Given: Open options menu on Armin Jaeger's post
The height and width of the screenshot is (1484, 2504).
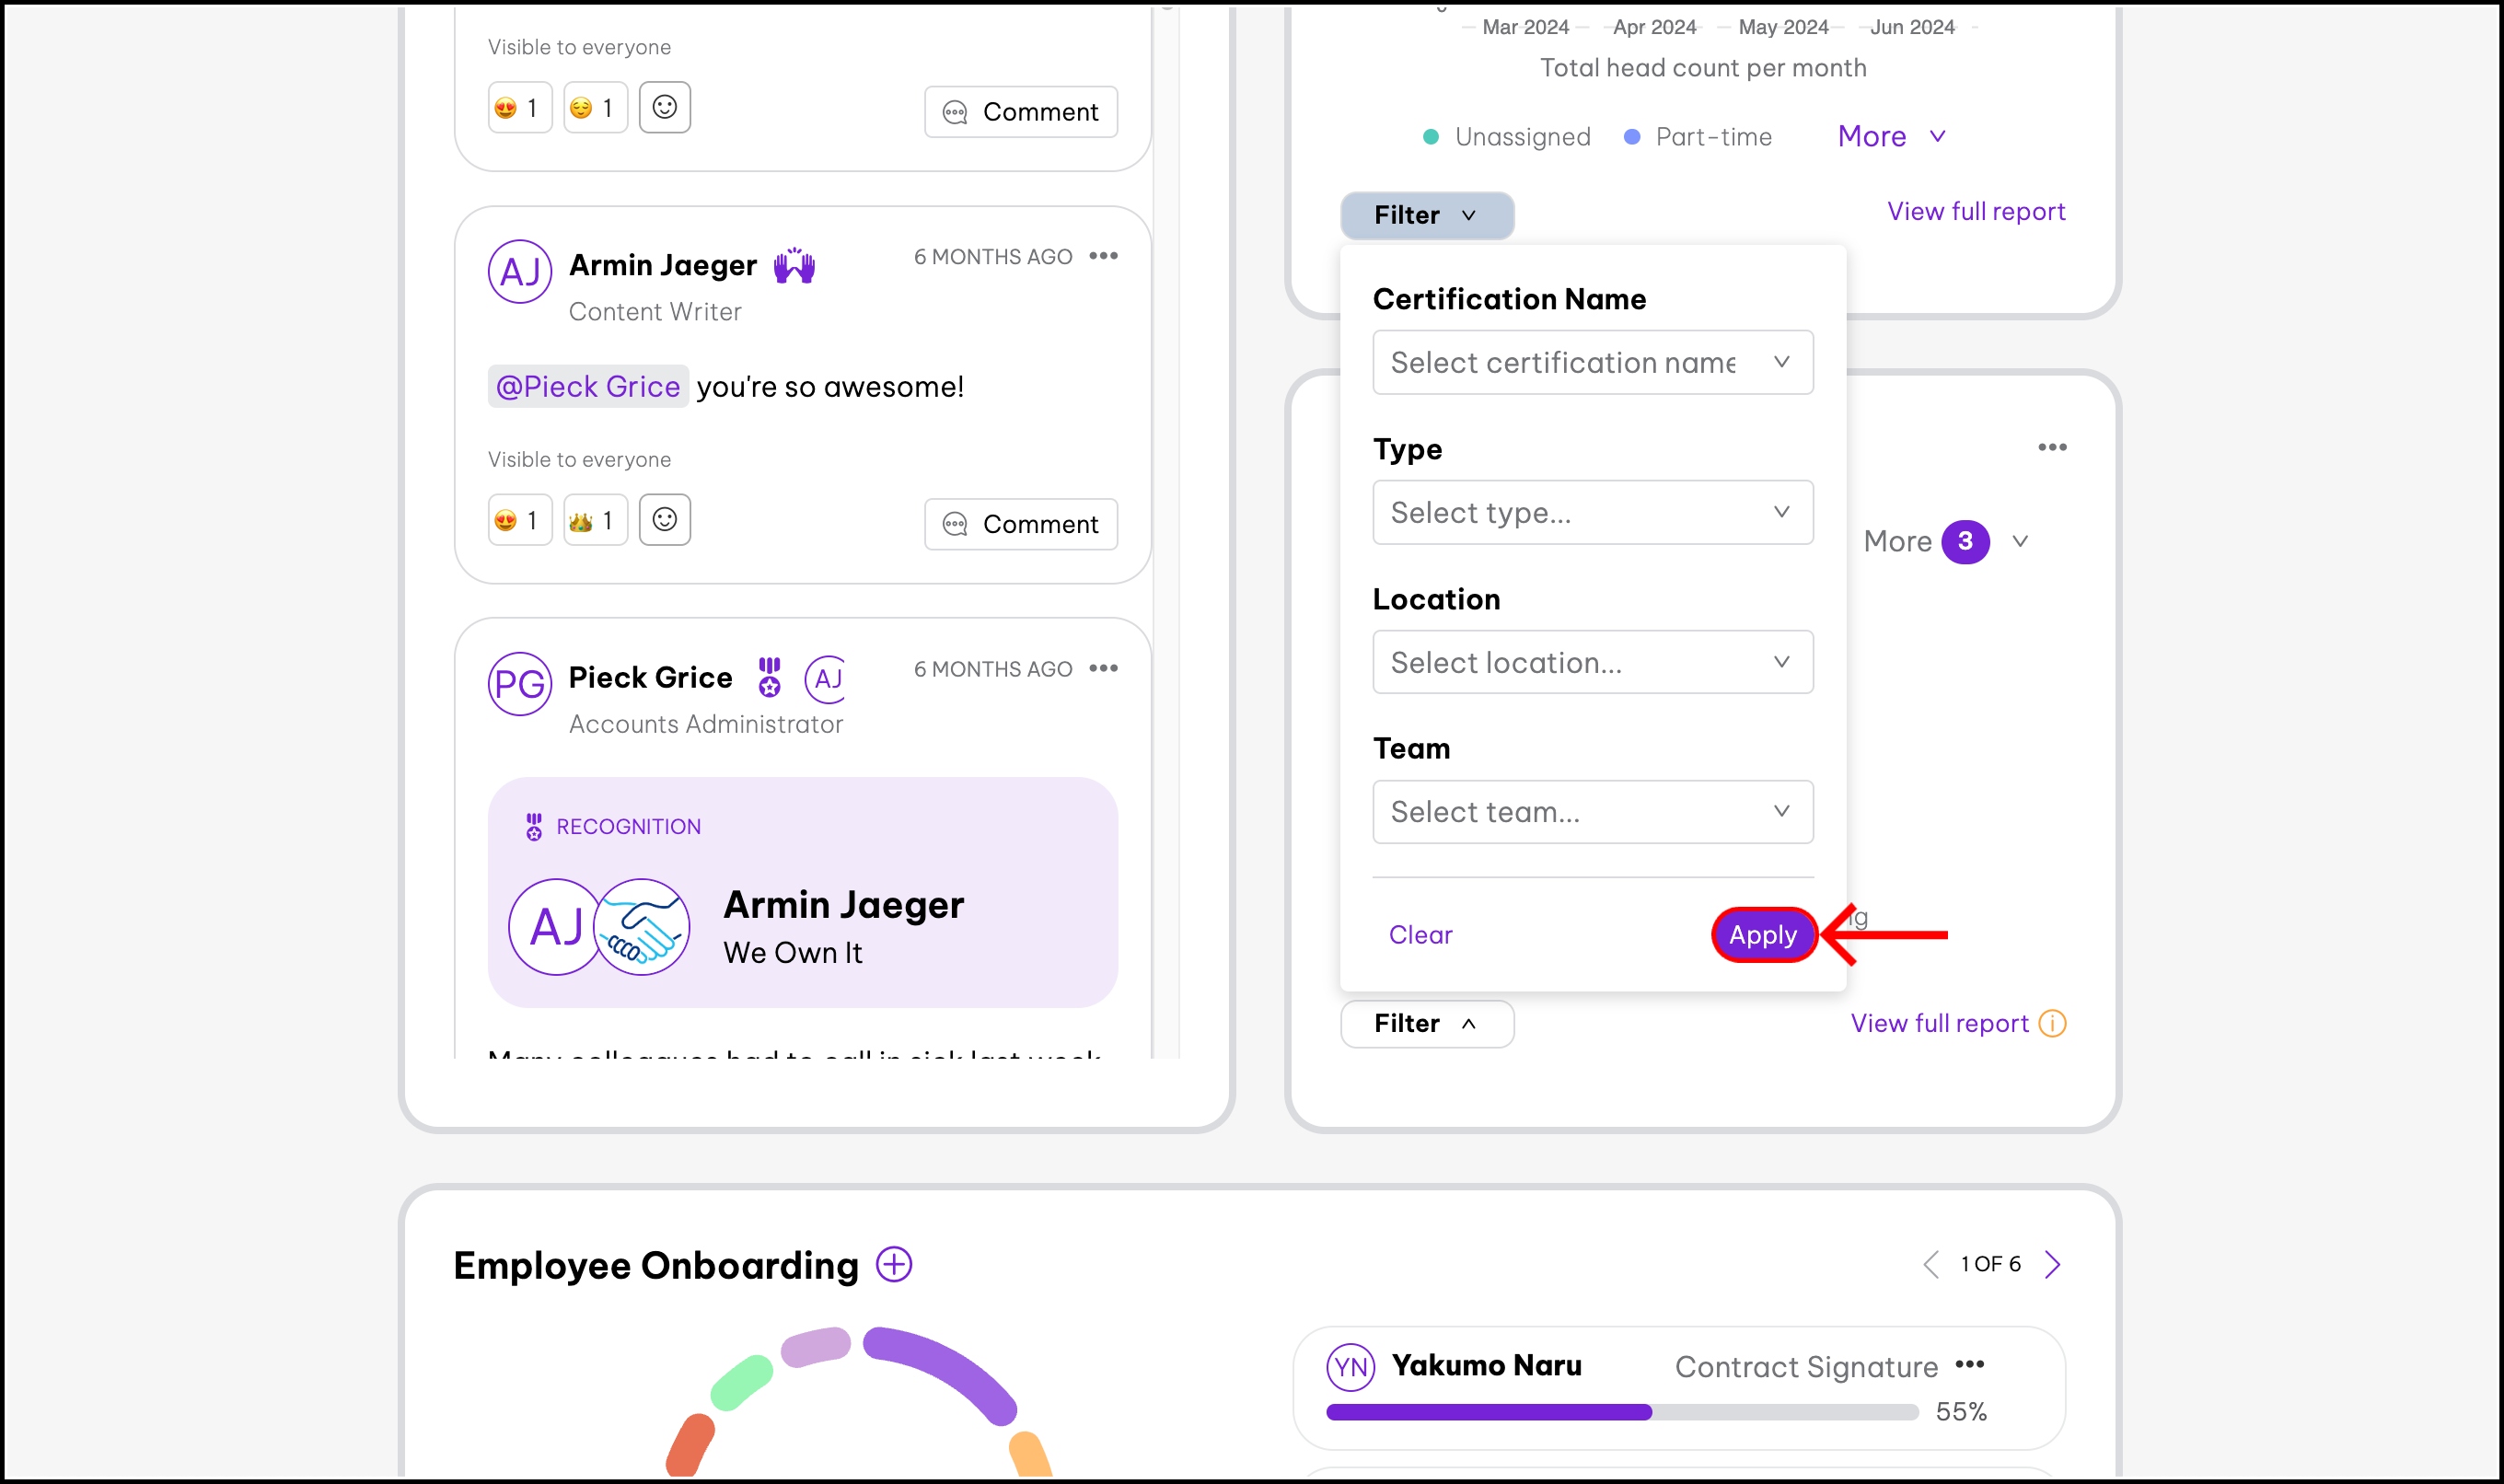Looking at the screenshot, I should coord(1103,256).
